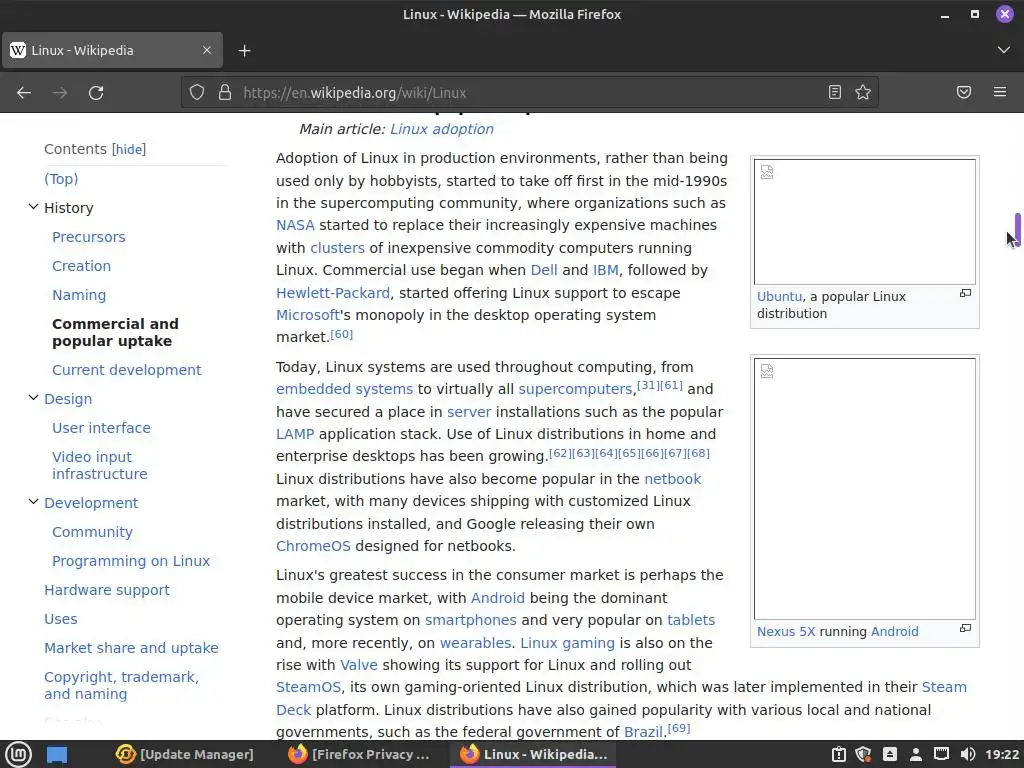Image resolution: width=1024 pixels, height=768 pixels.
Task: Go to Uses section
Action: click(61, 619)
